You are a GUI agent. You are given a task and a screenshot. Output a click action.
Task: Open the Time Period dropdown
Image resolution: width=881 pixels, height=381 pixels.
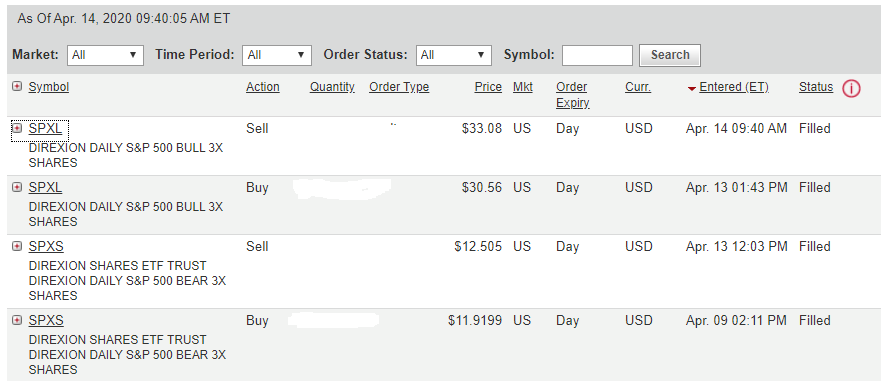(x=277, y=55)
